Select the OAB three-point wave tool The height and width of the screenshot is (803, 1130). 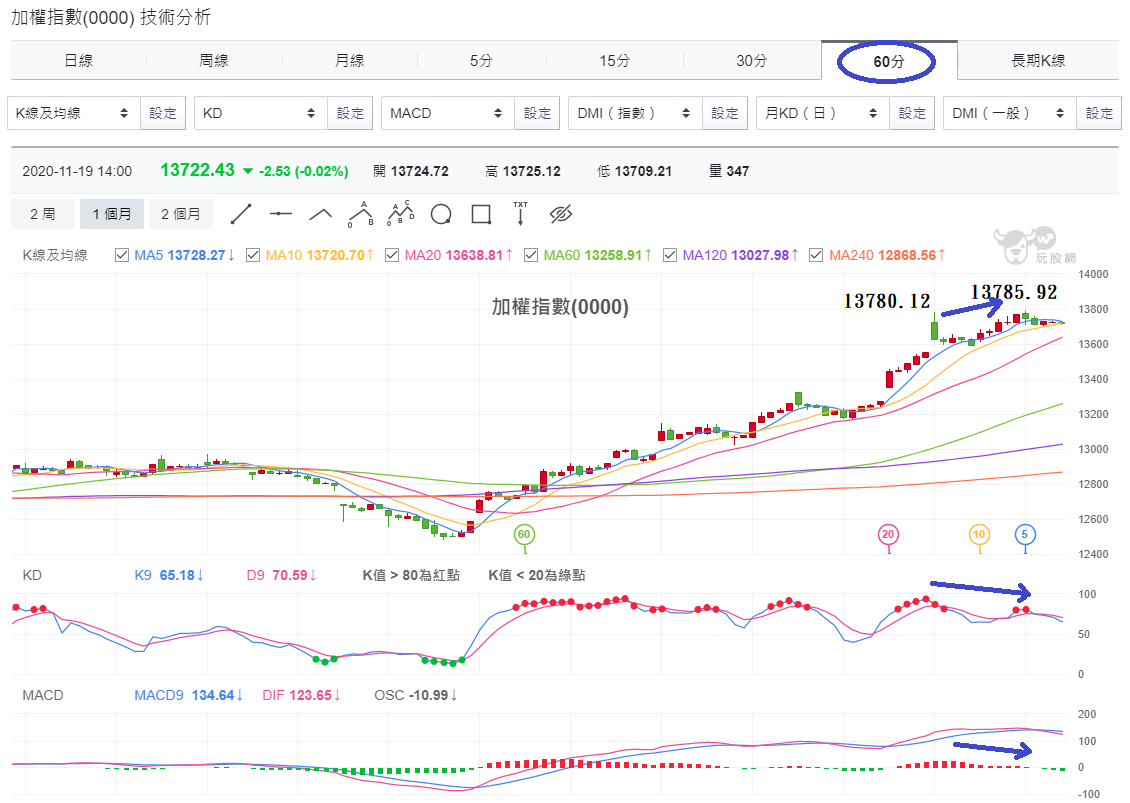tap(360, 214)
